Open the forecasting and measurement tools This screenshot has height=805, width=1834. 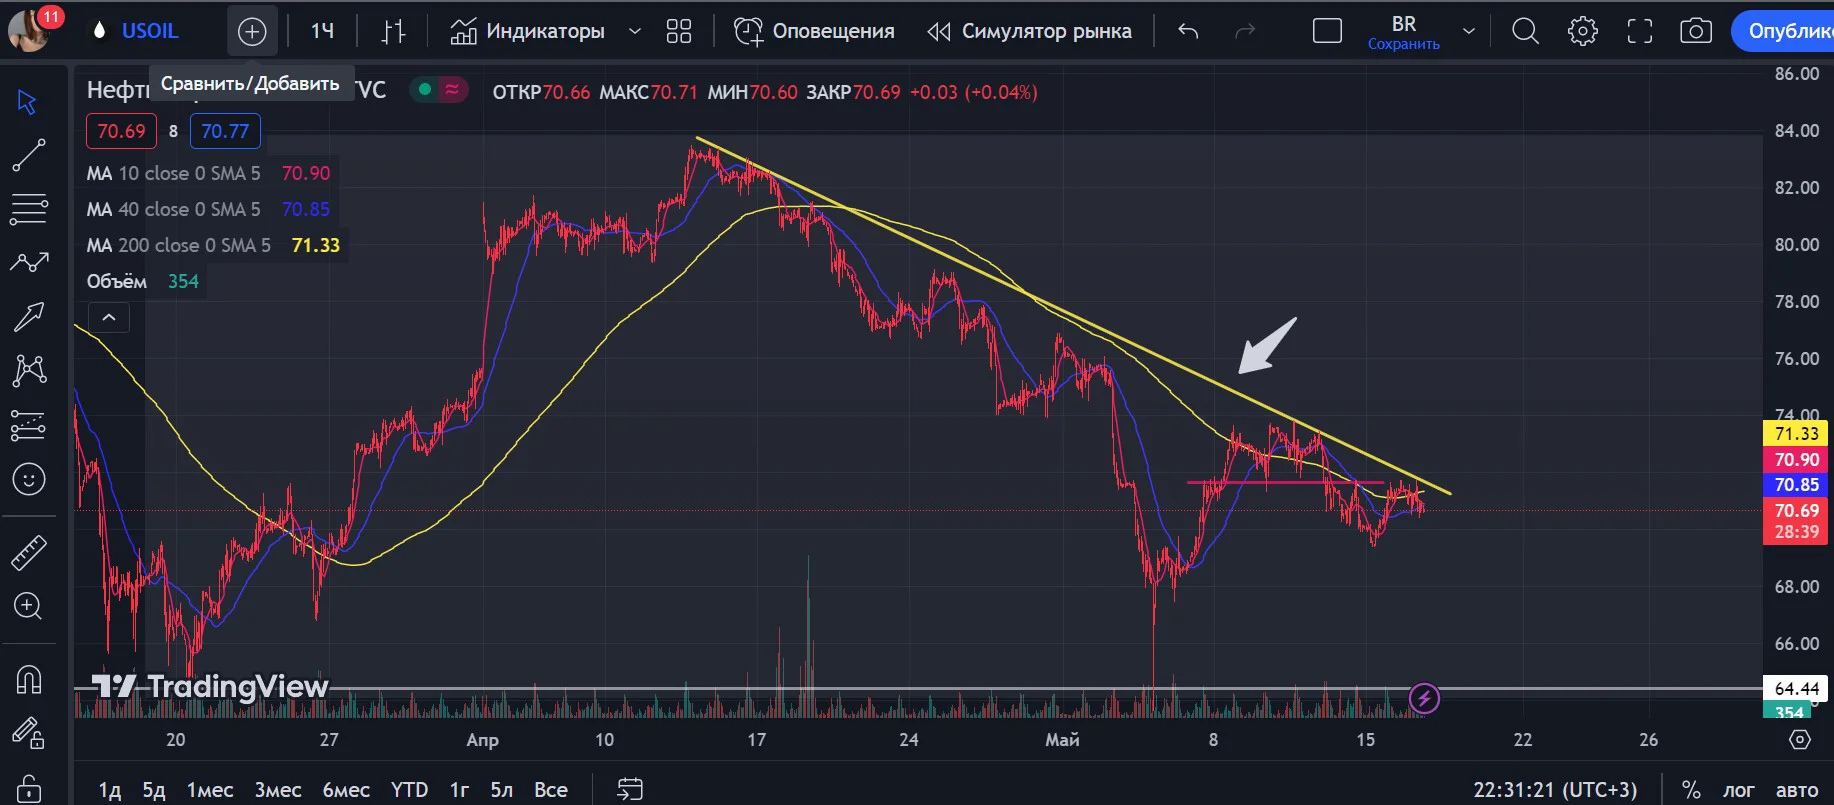click(28, 426)
